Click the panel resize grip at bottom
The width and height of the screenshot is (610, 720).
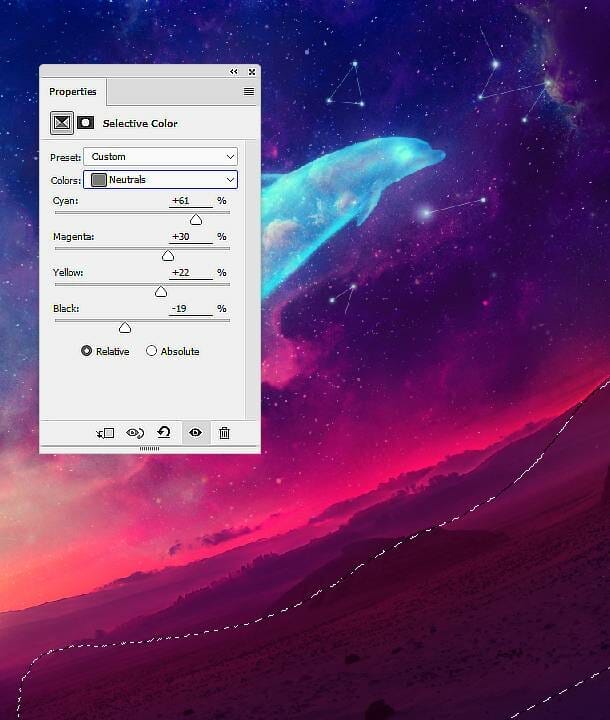tap(150, 448)
